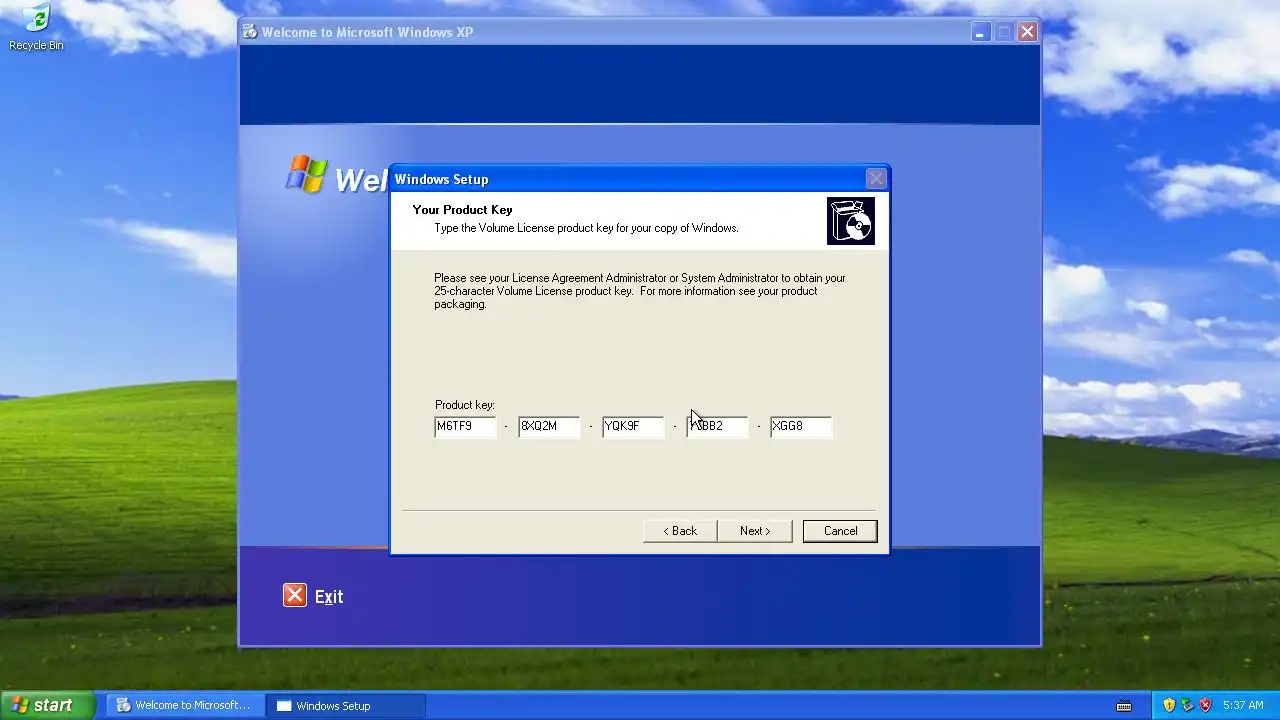Click the second product key field 8XQ2M
Screen dimensions: 1280x720
(549, 426)
